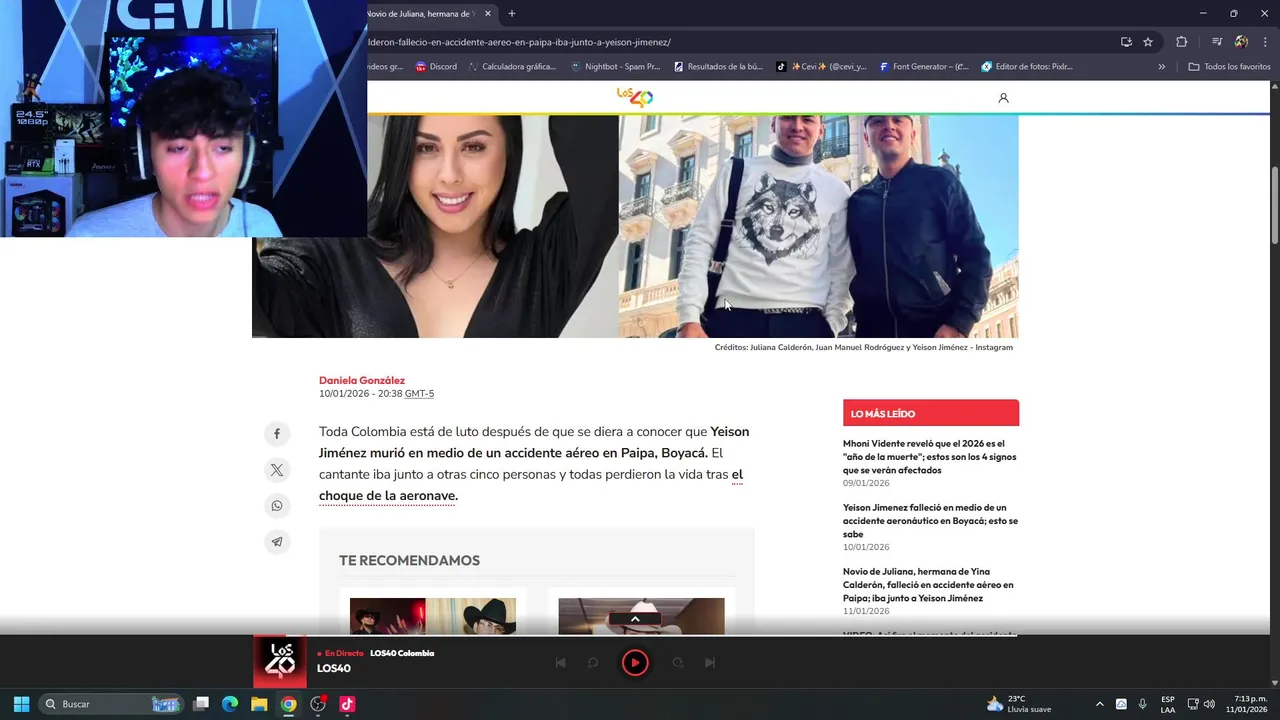This screenshot has height=720, width=1280.
Task: Open the Windows Start menu
Action: pyautogui.click(x=21, y=704)
